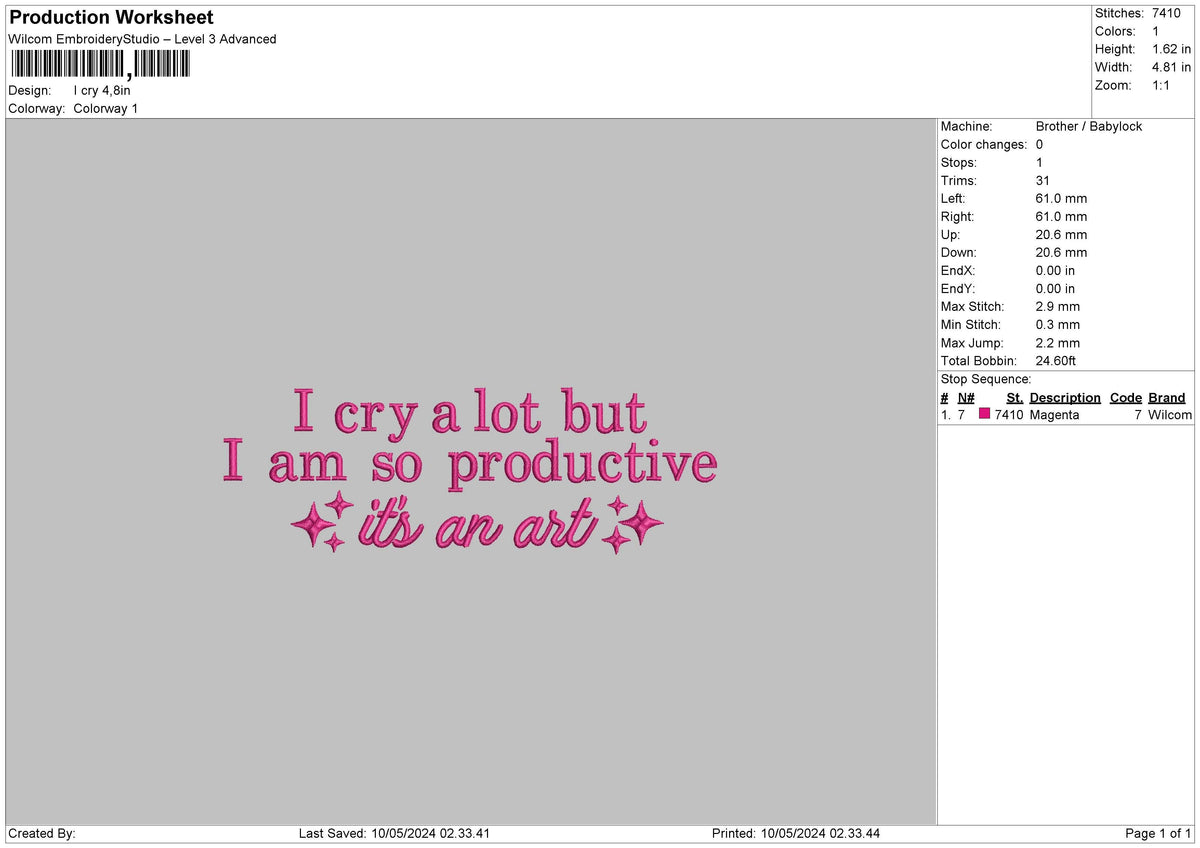This screenshot has width=1200, height=848.
Task: Click the Machine field showing Brother / Babylock
Action: pos(1090,127)
